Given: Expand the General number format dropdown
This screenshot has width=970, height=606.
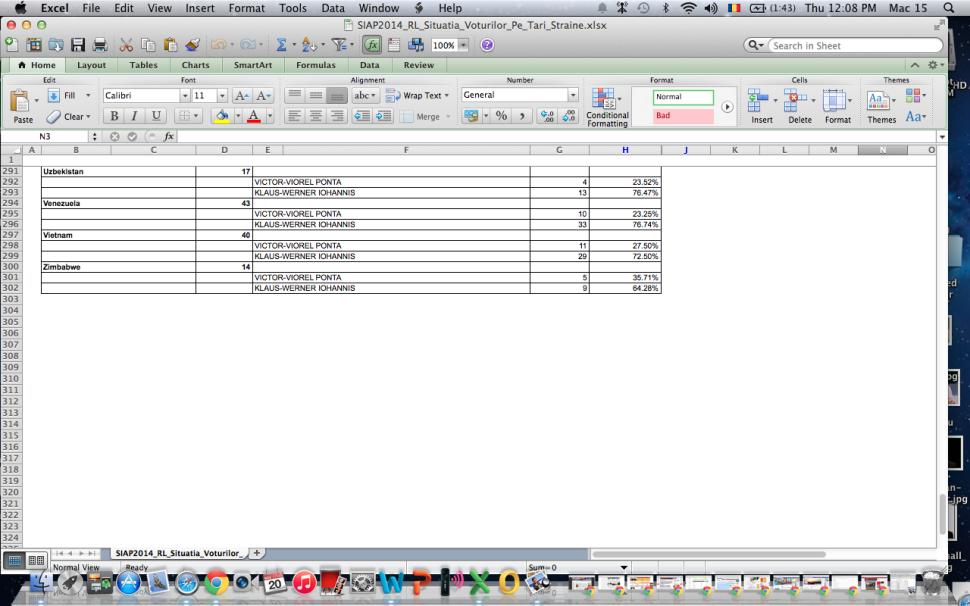Looking at the screenshot, I should point(573,96).
